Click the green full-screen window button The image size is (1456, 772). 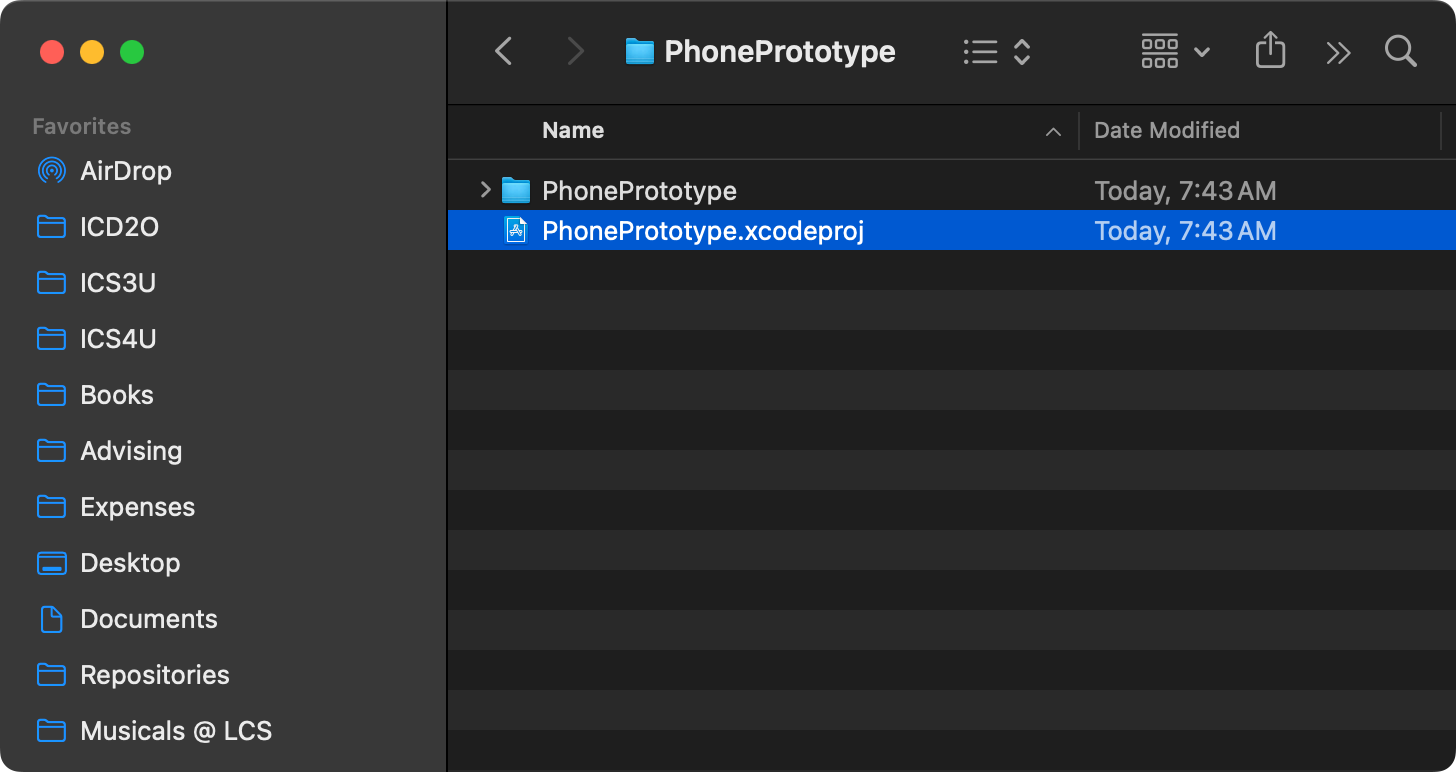(132, 52)
